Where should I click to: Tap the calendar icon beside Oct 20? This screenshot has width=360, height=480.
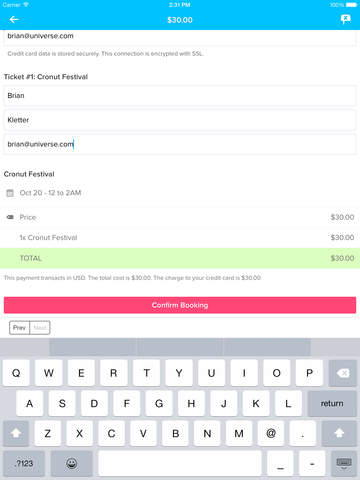point(10,193)
